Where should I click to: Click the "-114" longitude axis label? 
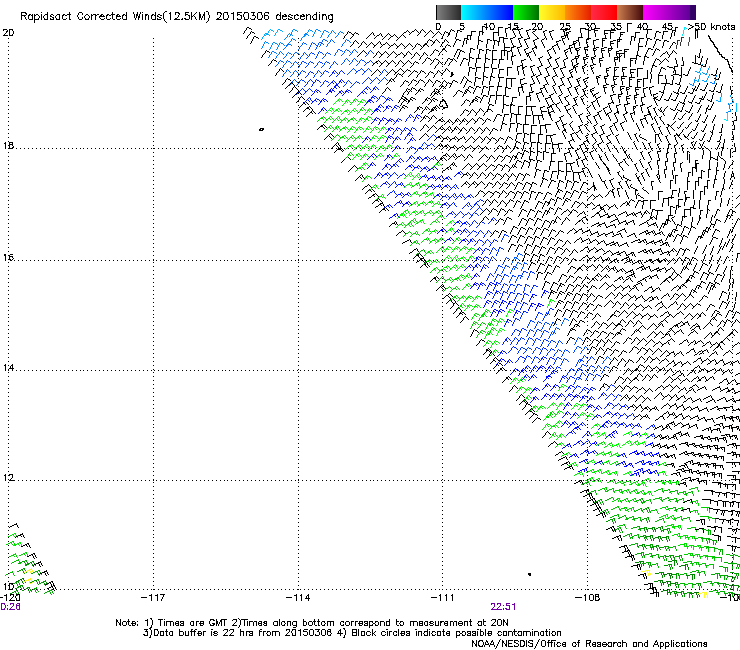(298, 598)
